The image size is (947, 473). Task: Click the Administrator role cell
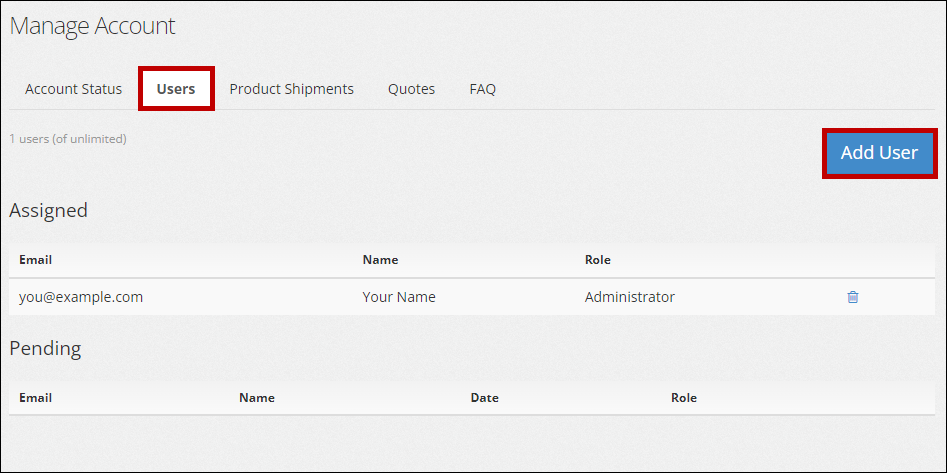click(629, 297)
